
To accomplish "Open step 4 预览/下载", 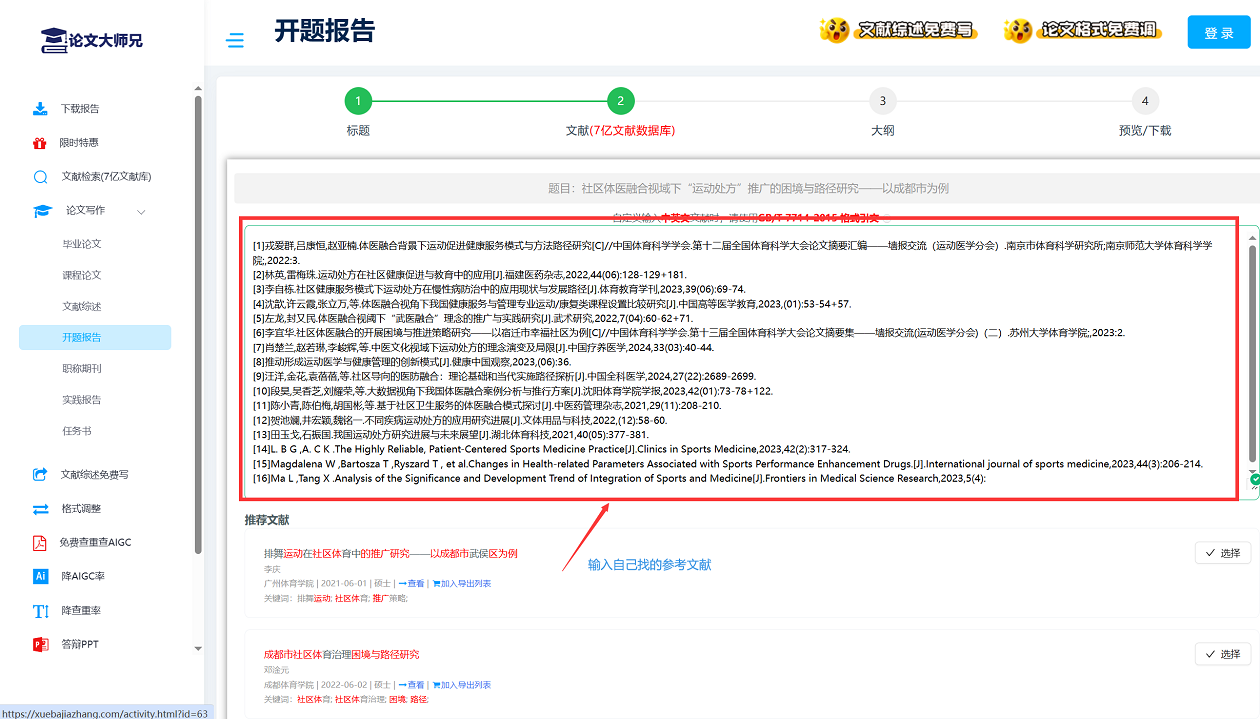I will pos(1145,101).
